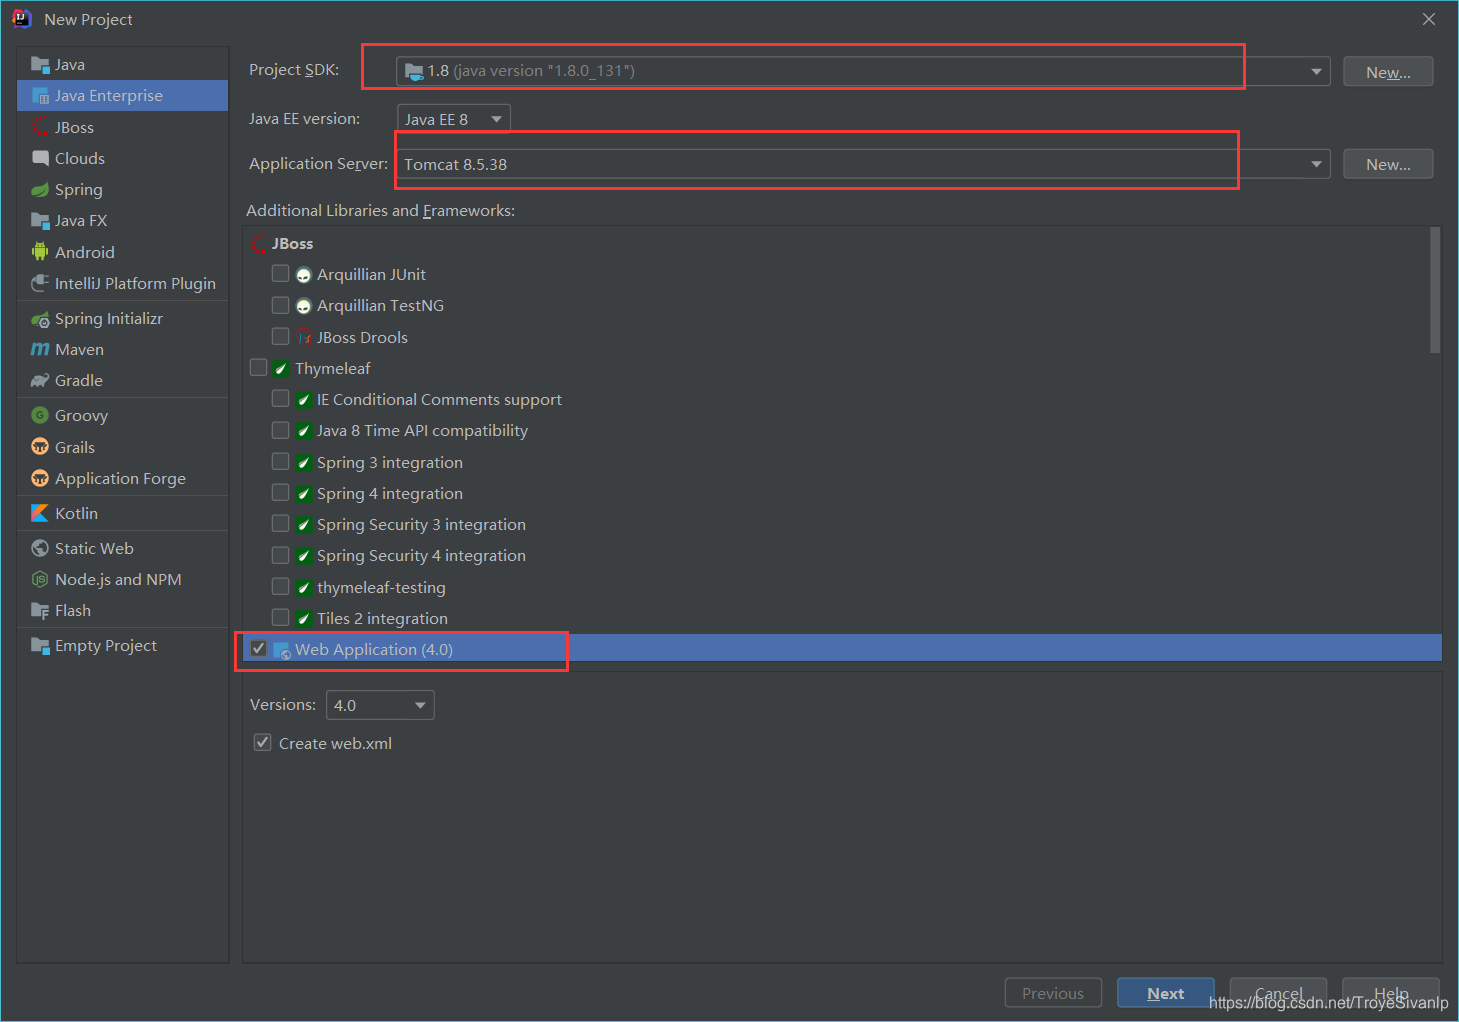Image resolution: width=1459 pixels, height=1022 pixels.
Task: Select Empty Project type
Action: point(122,646)
